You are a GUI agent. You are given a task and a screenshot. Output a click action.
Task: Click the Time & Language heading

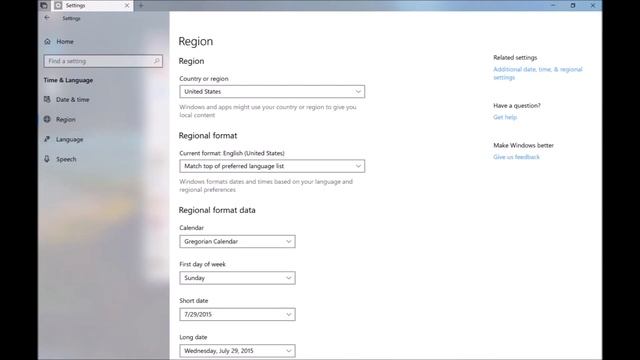coord(68,80)
